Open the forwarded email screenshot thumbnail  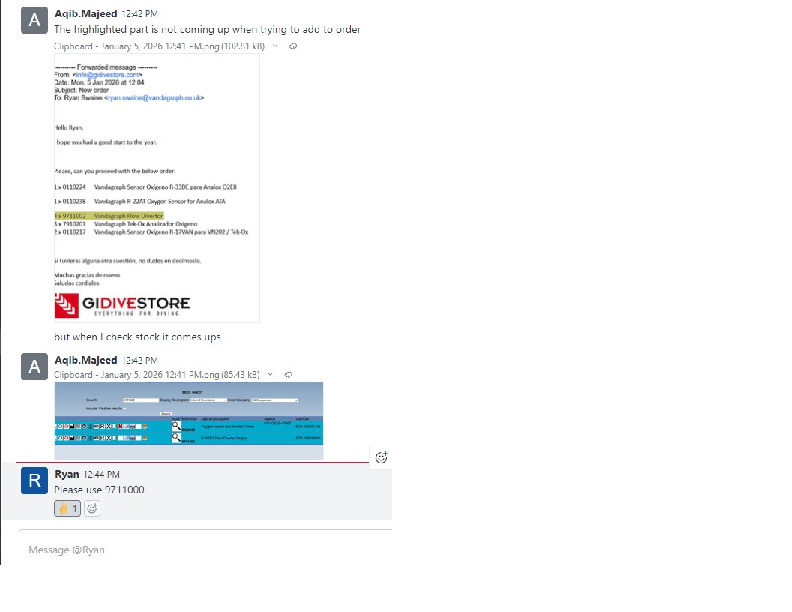pos(157,187)
